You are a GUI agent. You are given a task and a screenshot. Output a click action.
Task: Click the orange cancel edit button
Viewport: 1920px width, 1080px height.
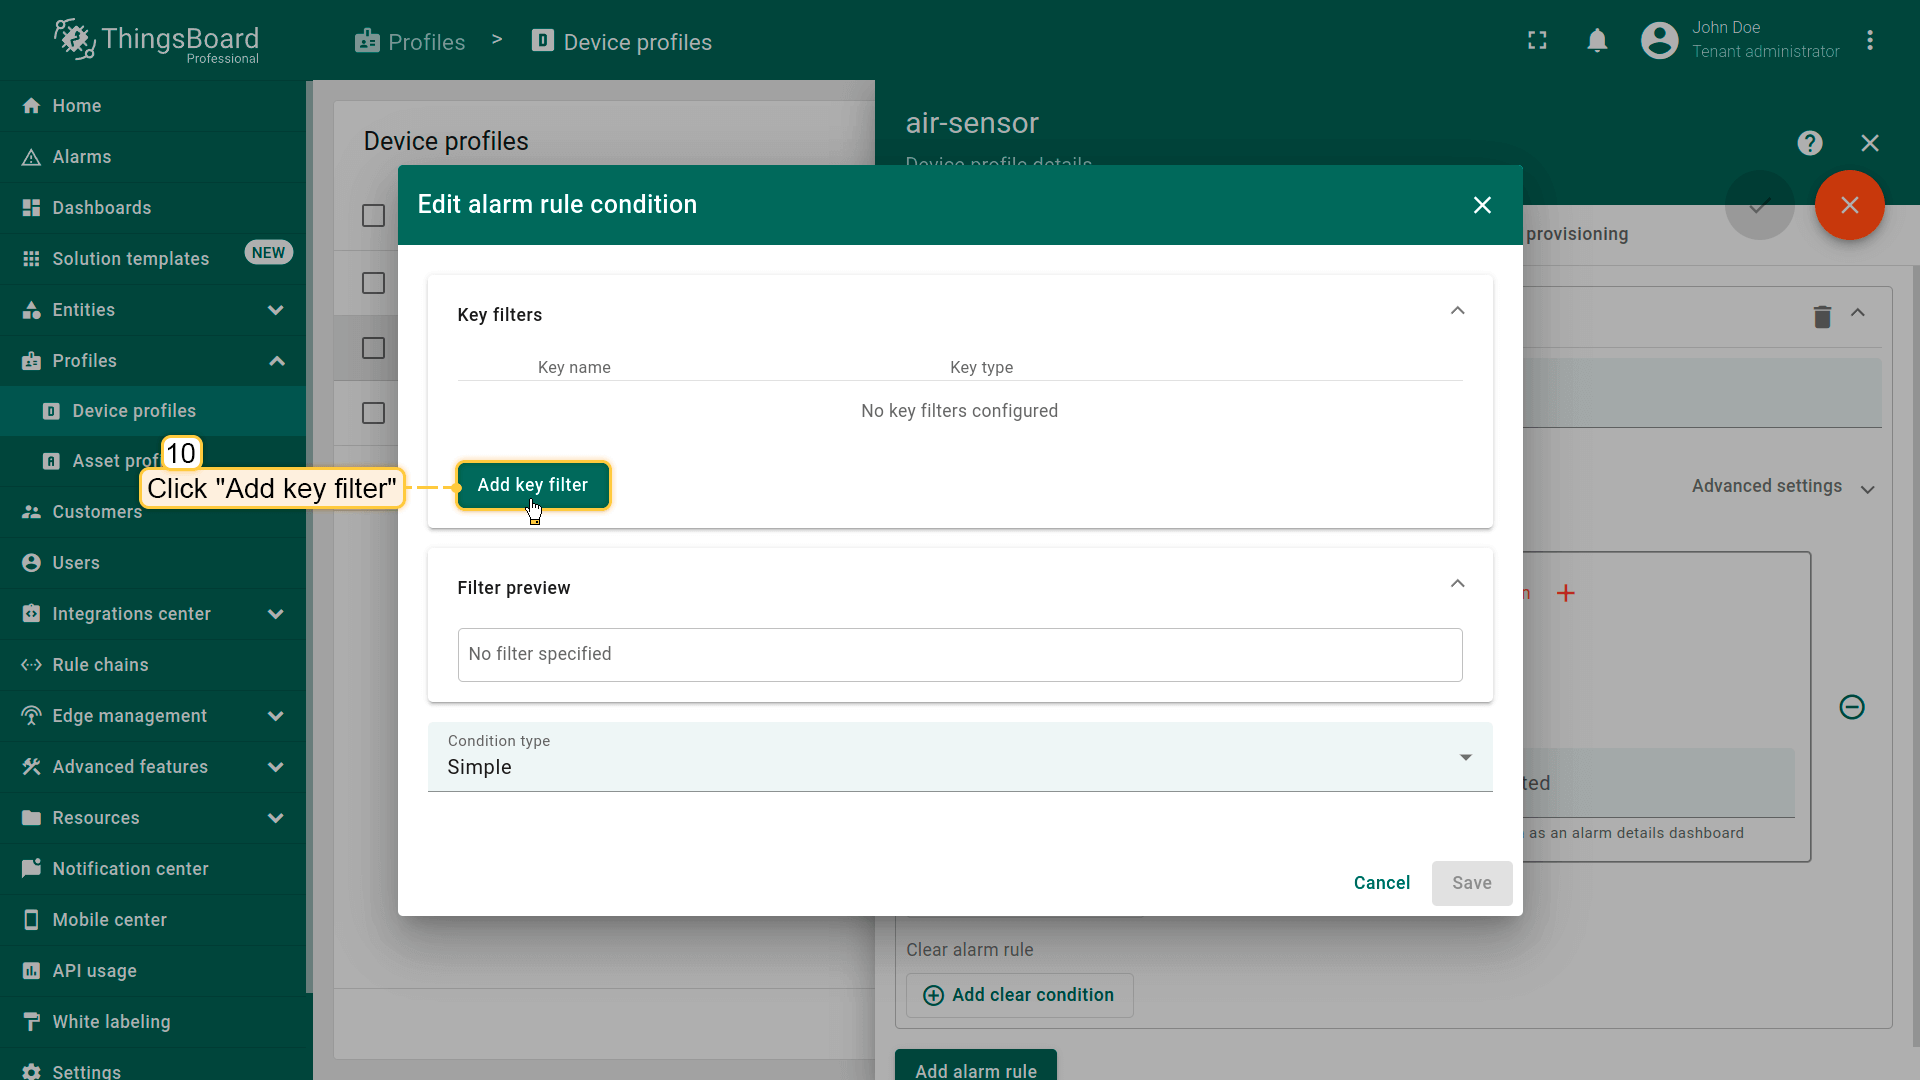click(x=1849, y=205)
